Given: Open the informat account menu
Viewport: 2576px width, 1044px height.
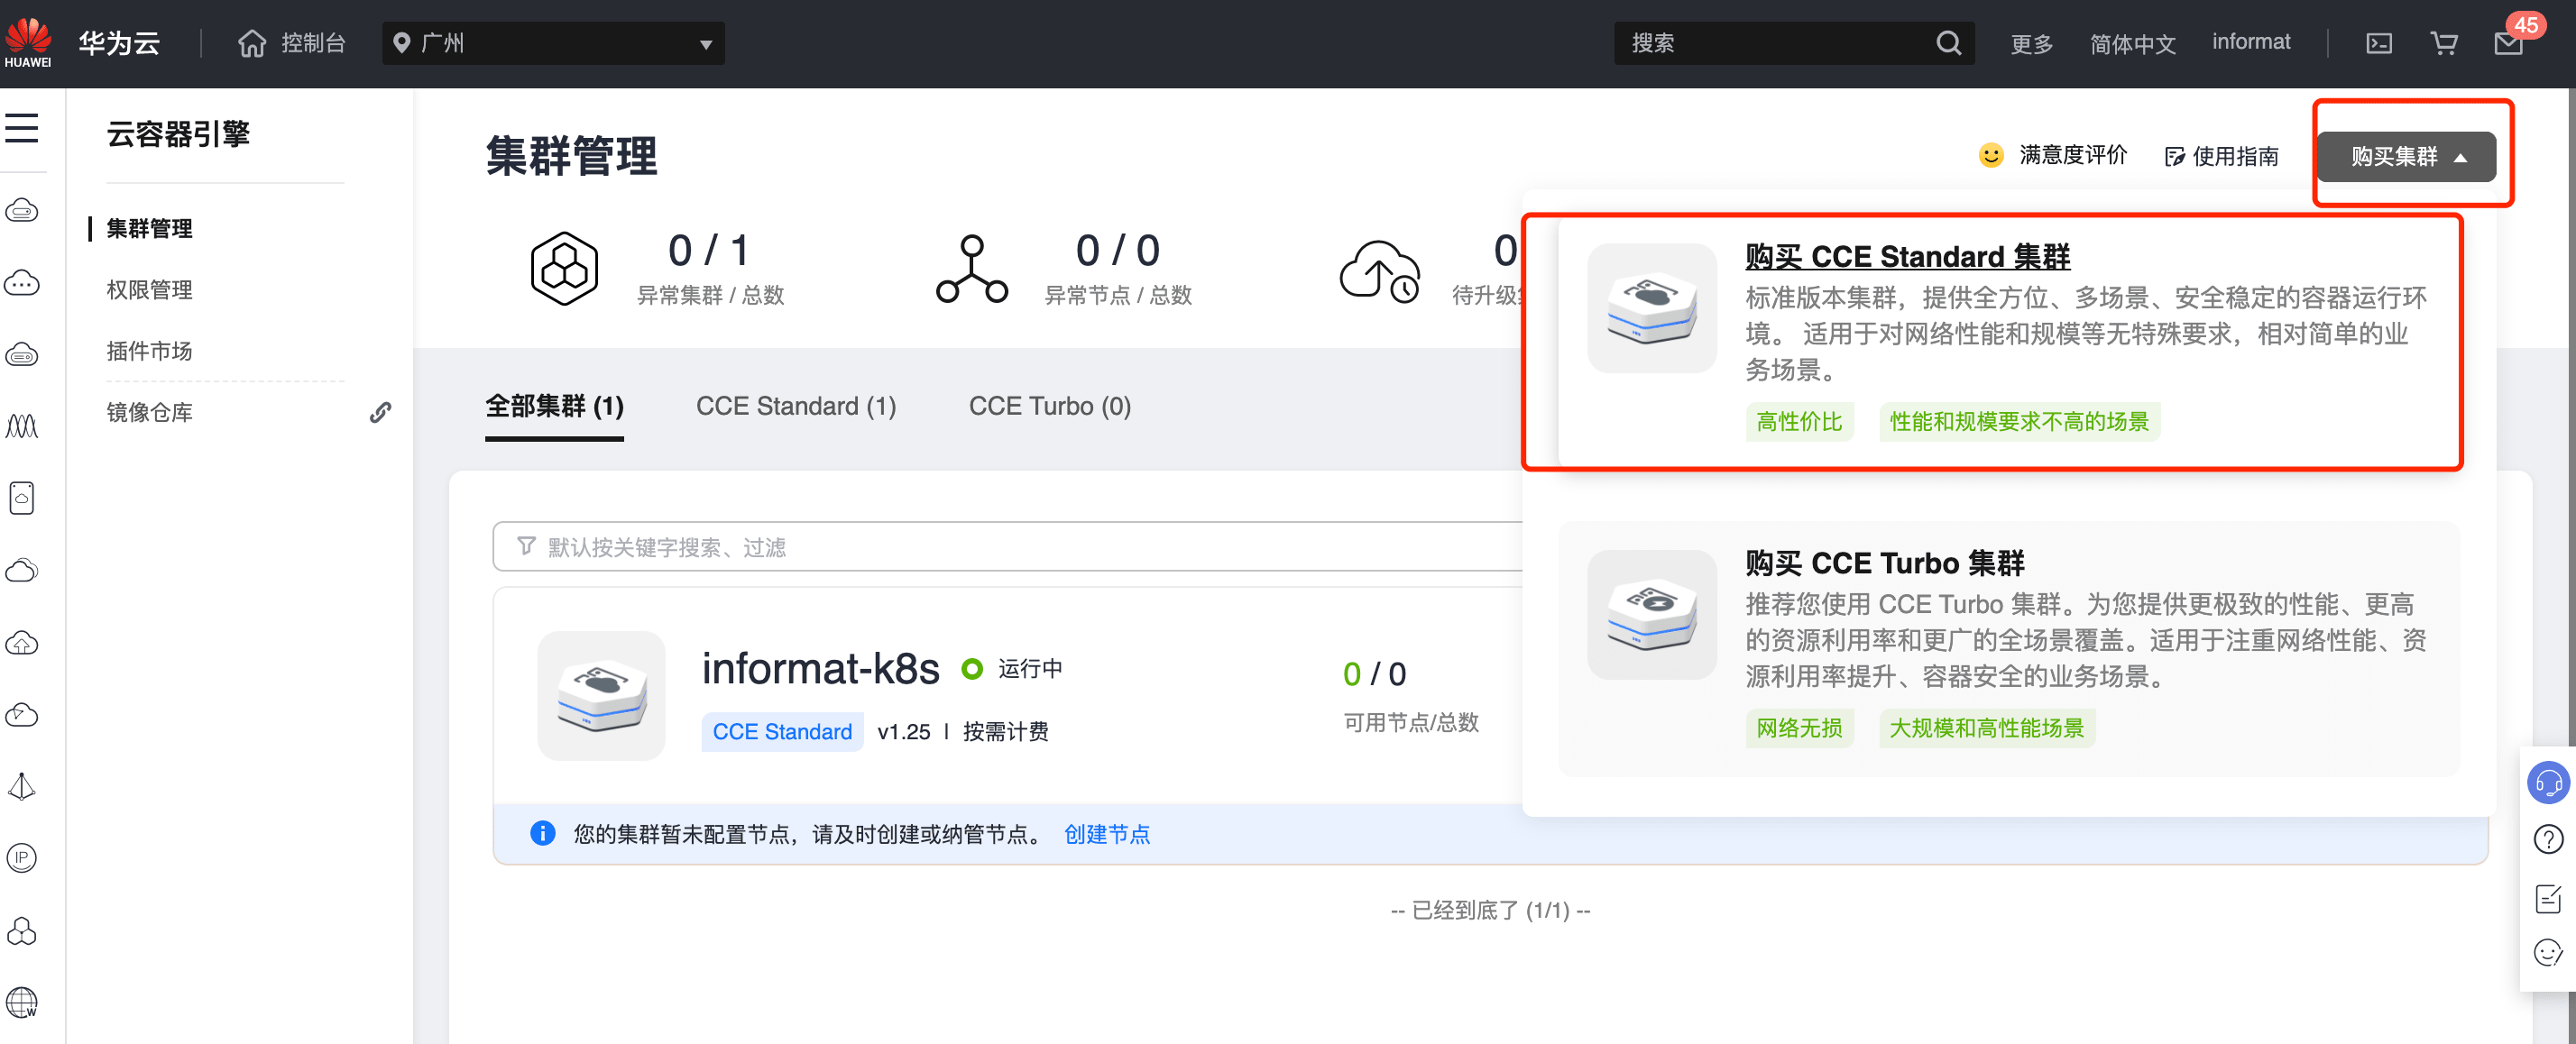Looking at the screenshot, I should click(x=2250, y=42).
